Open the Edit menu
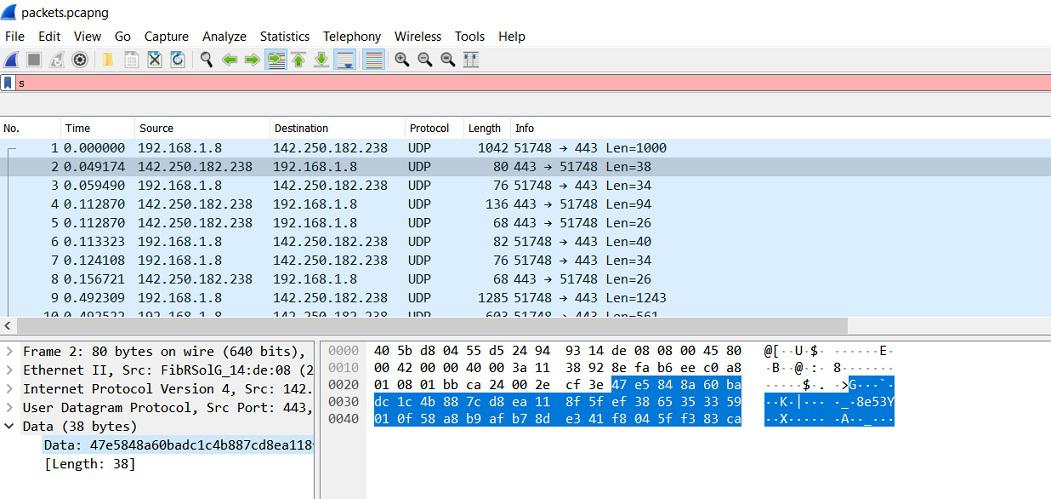Screen dimensions: 1051x499 (x=50, y=36)
